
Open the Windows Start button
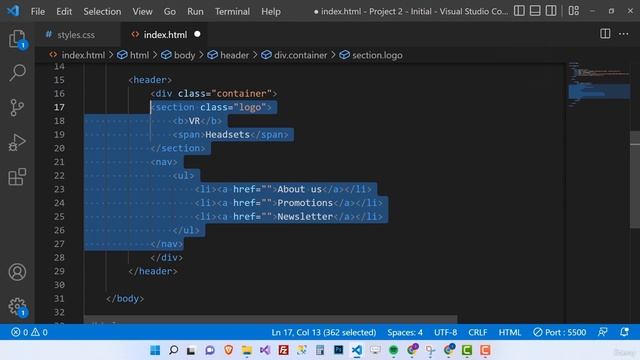155,350
